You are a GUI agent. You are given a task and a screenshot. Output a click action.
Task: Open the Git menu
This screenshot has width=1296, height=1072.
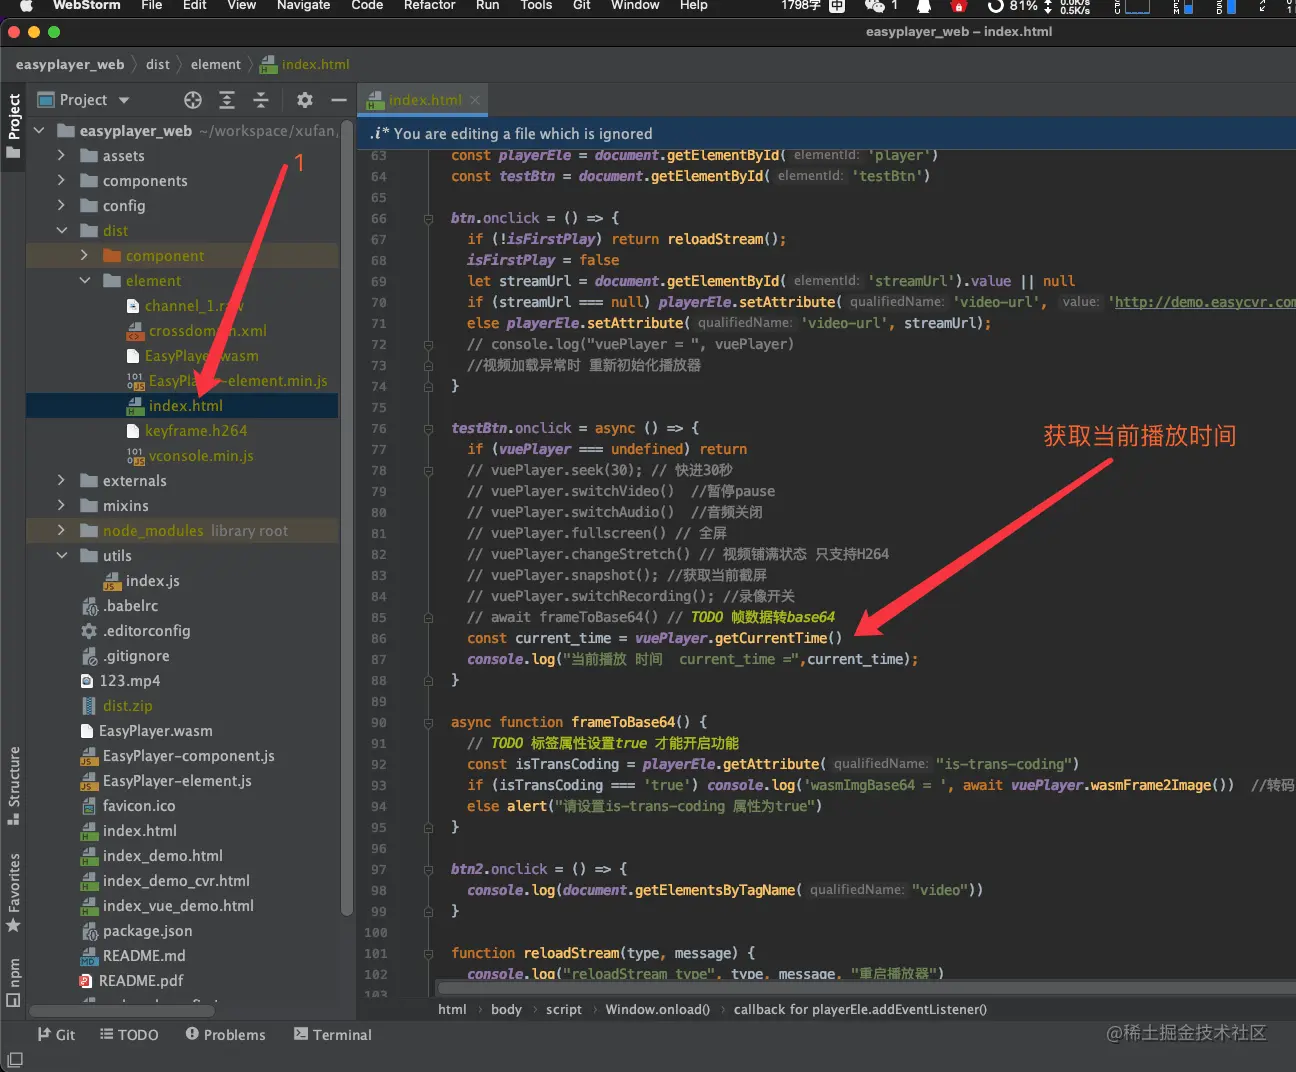pos(582,6)
